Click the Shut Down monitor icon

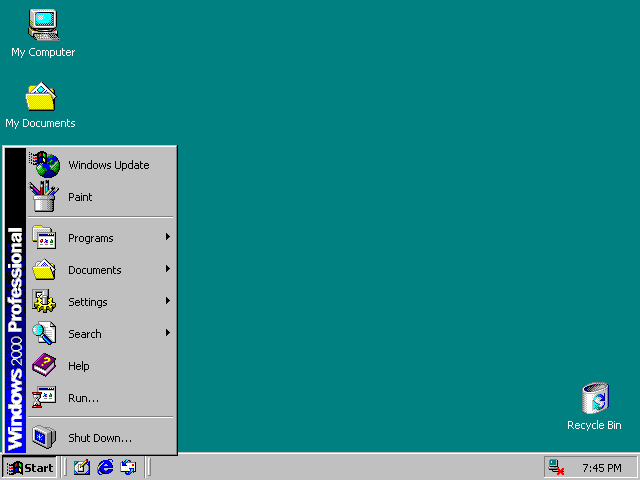tap(44, 437)
